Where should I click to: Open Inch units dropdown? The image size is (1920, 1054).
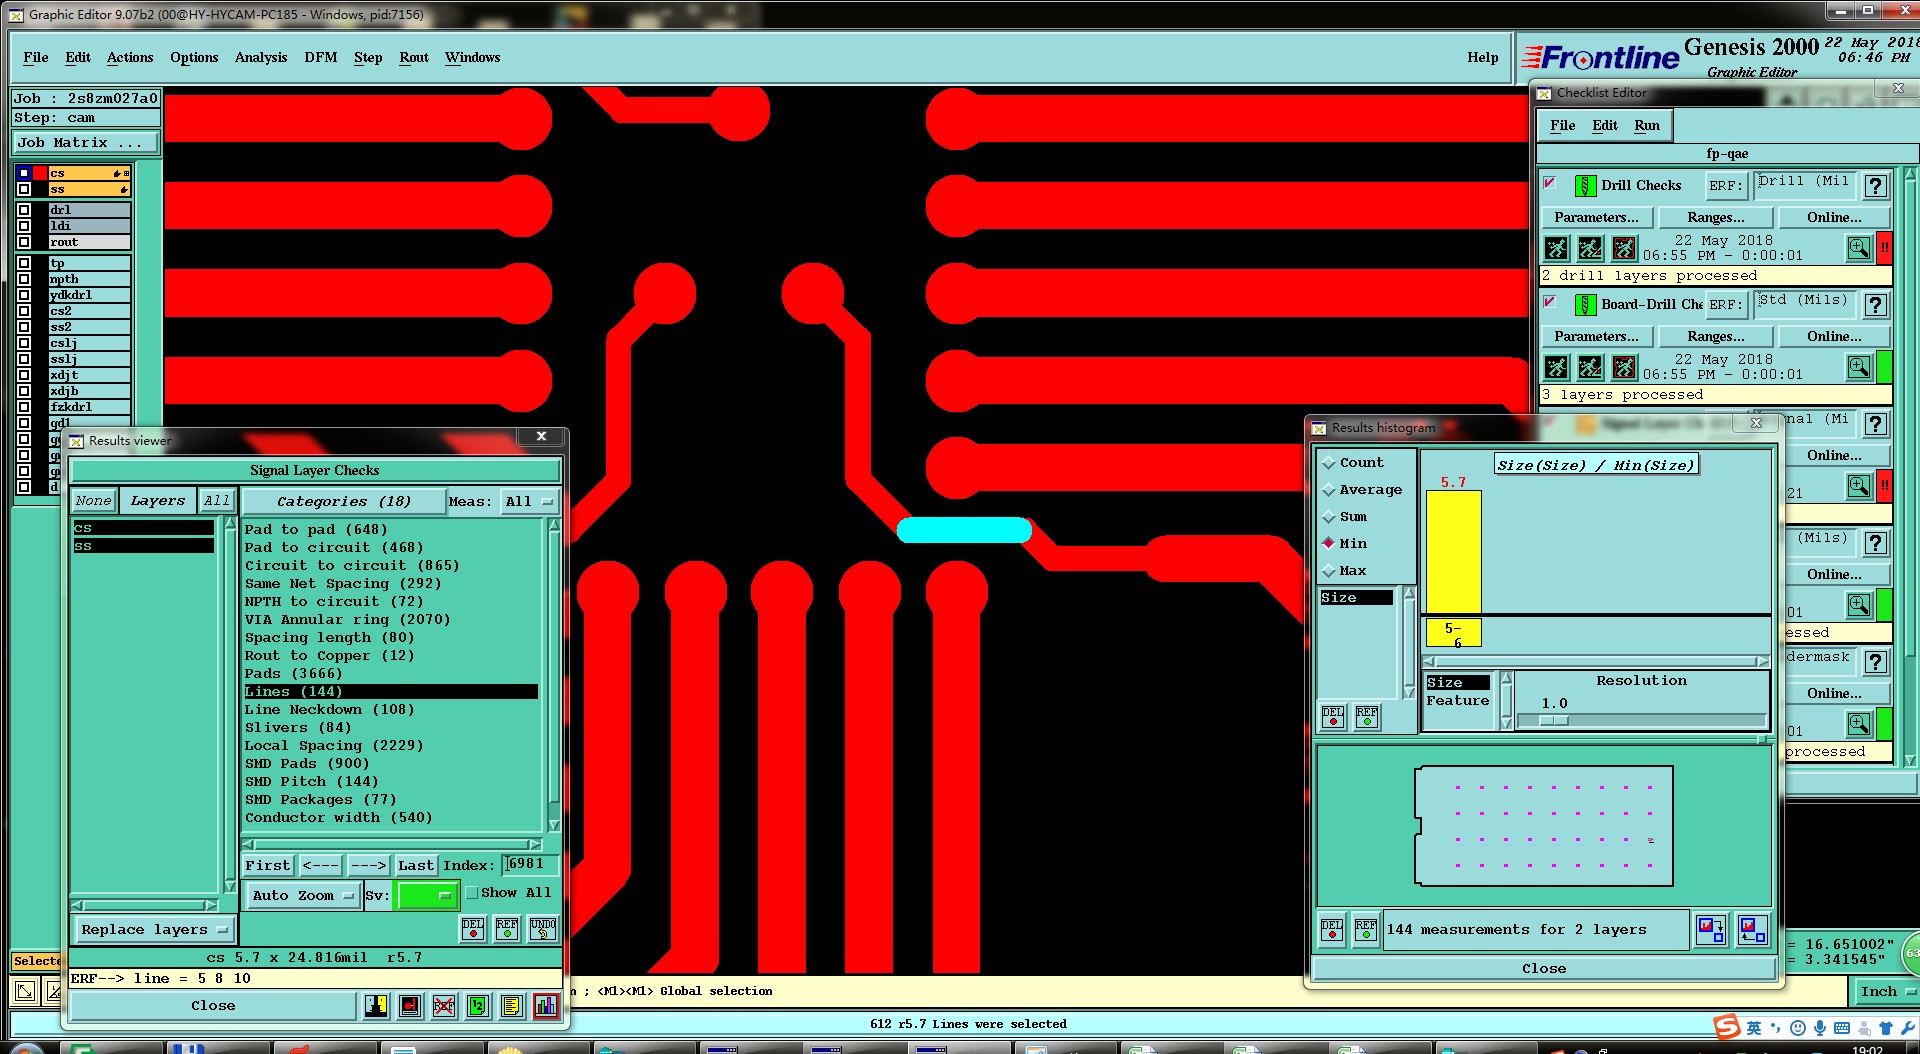1886,991
